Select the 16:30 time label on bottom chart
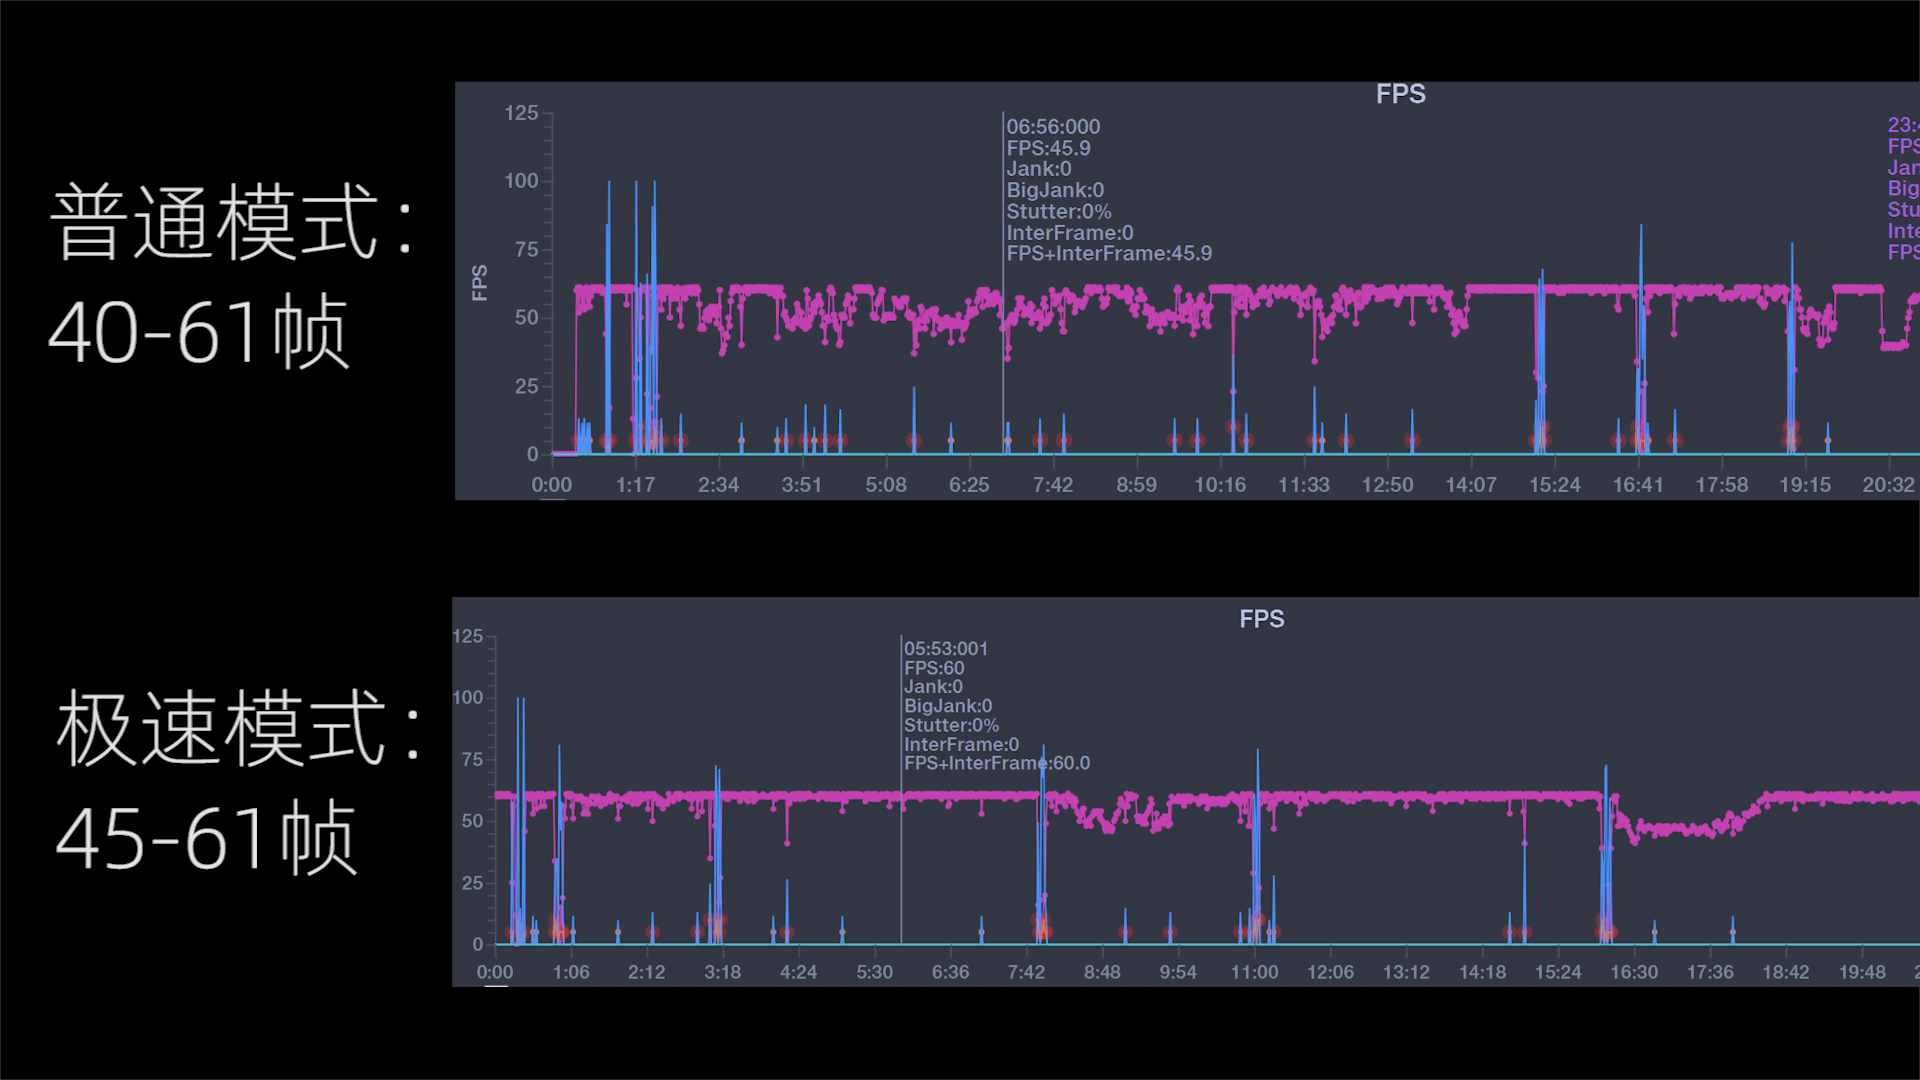The width and height of the screenshot is (1920, 1080). [1634, 972]
